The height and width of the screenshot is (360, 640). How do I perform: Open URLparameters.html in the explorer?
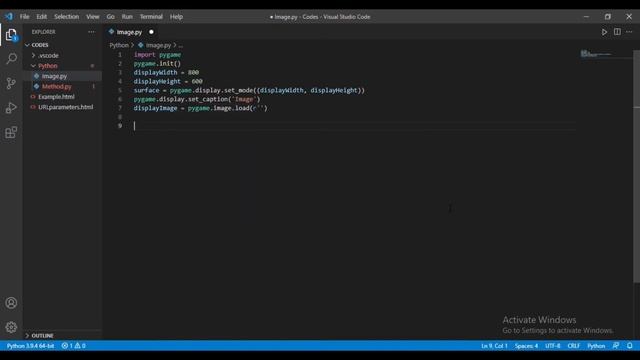[x=66, y=107]
